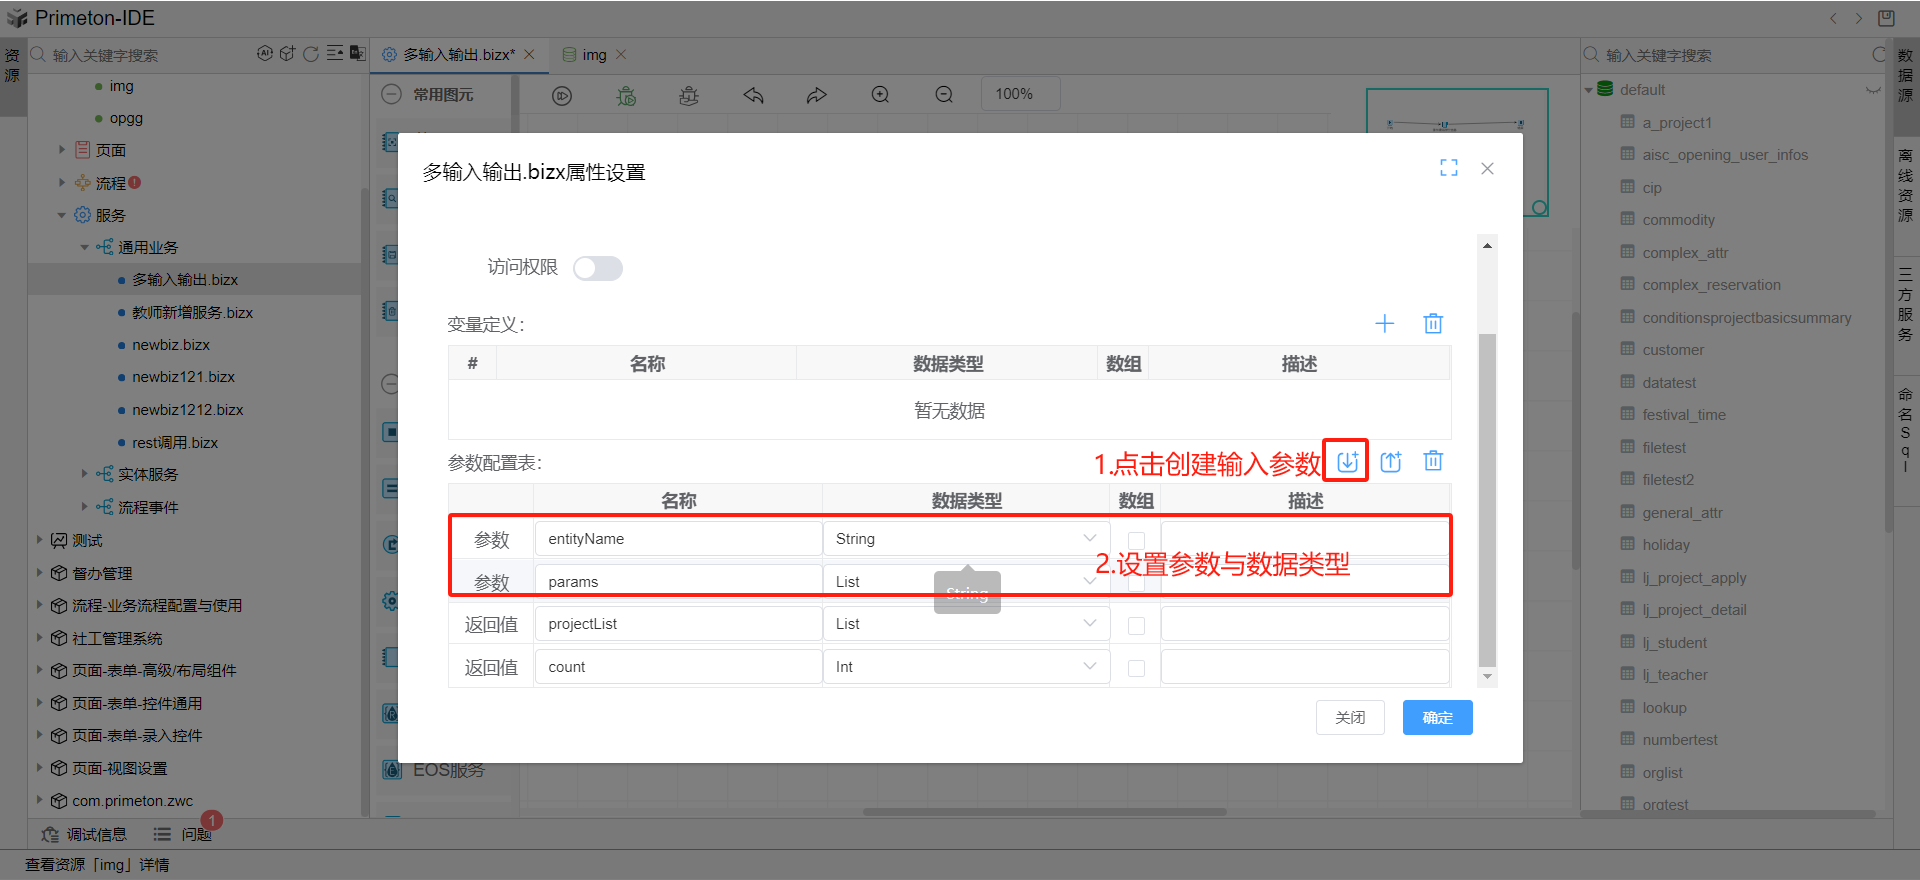
Task: Click the plus icon to add variable
Action: pos(1384,324)
